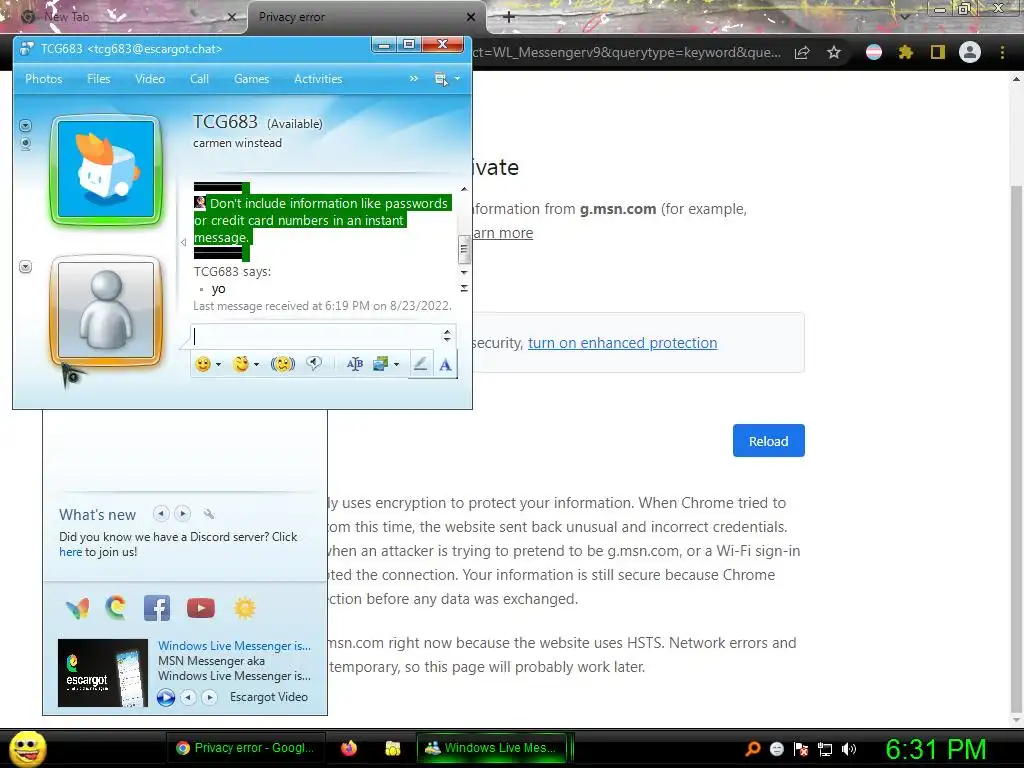Viewport: 1024px width, 768px height.
Task: Go to previous Escargot video
Action: click(x=188, y=697)
